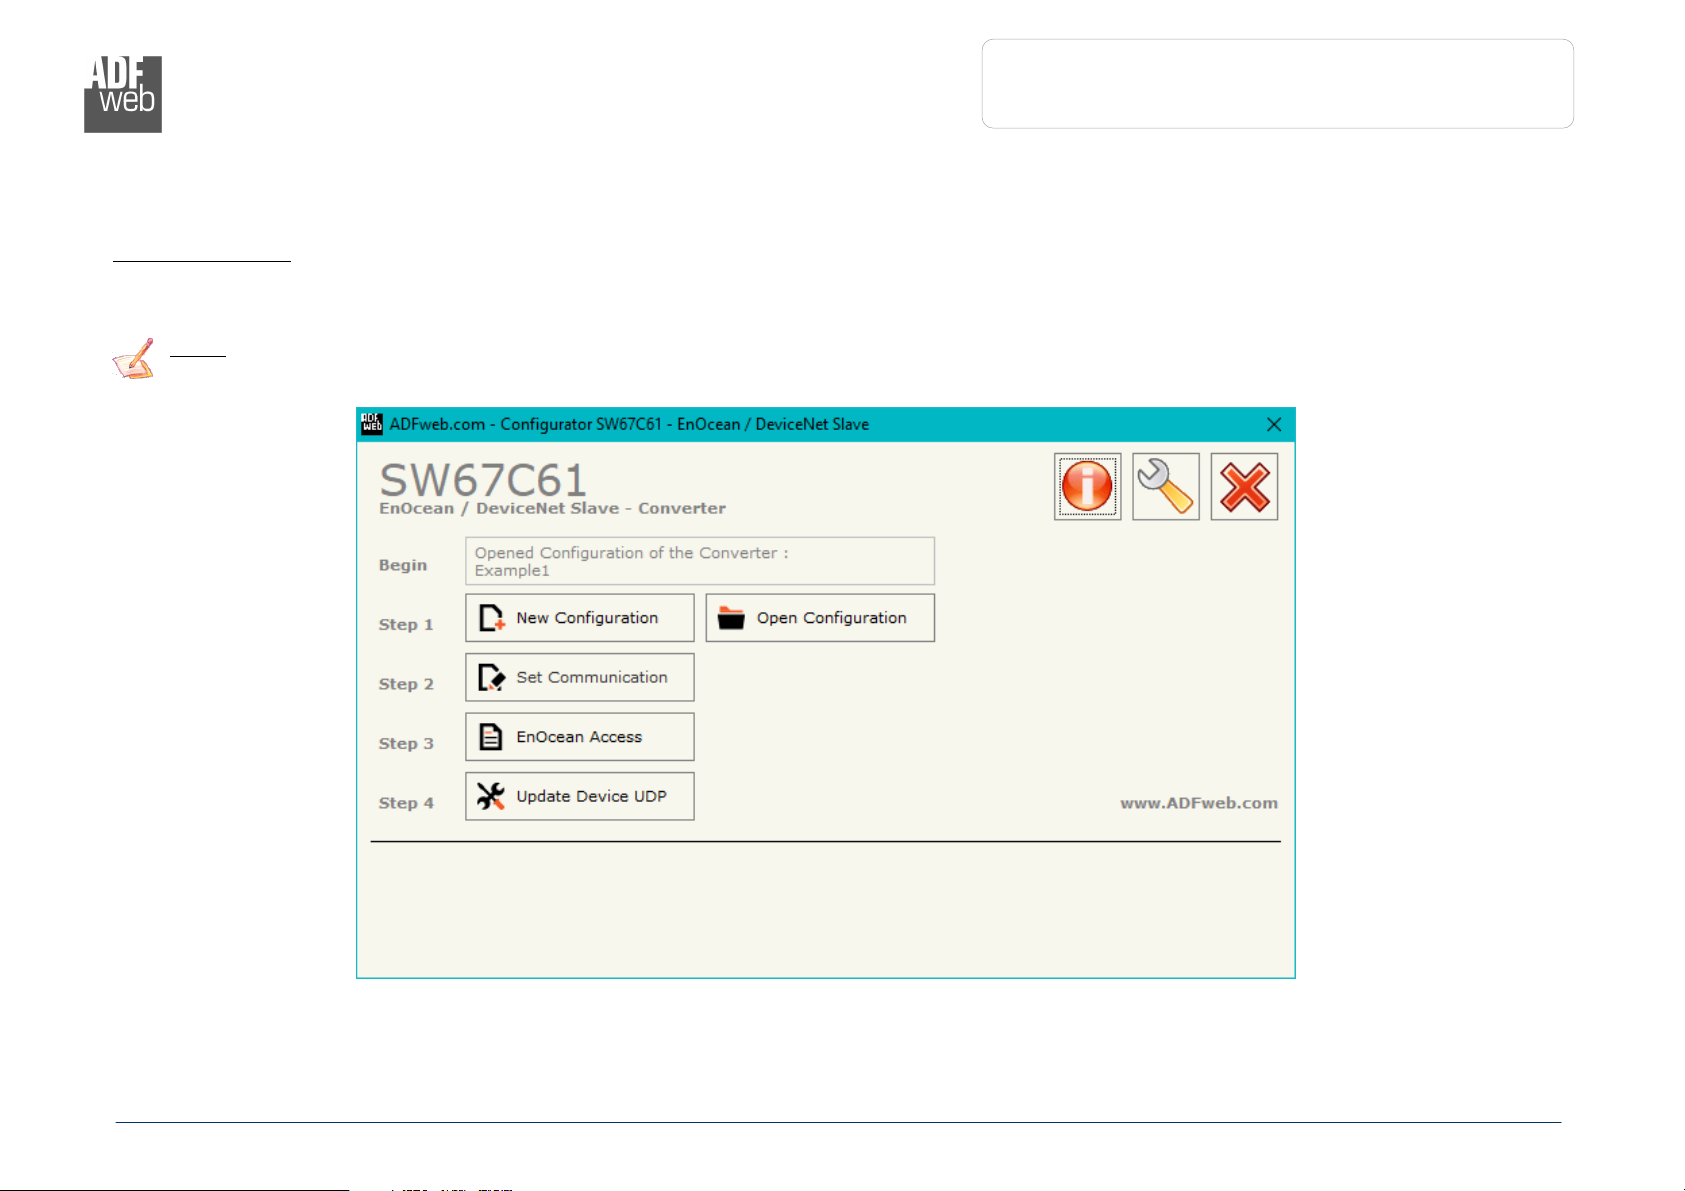1685x1191 pixels.
Task: Click the red info icon button
Action: (x=1087, y=486)
